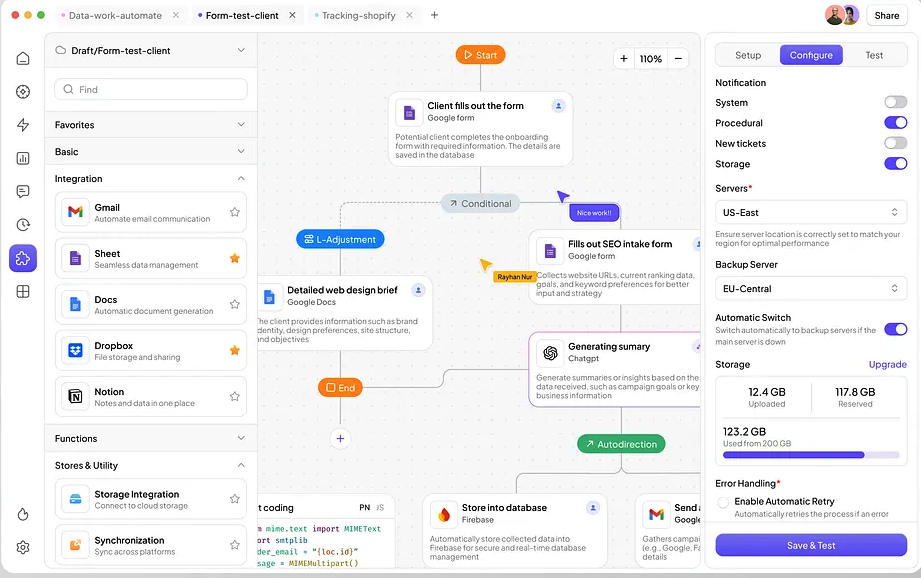Disable the Procedural notification toggle
The width and height of the screenshot is (921, 578).
(895, 123)
